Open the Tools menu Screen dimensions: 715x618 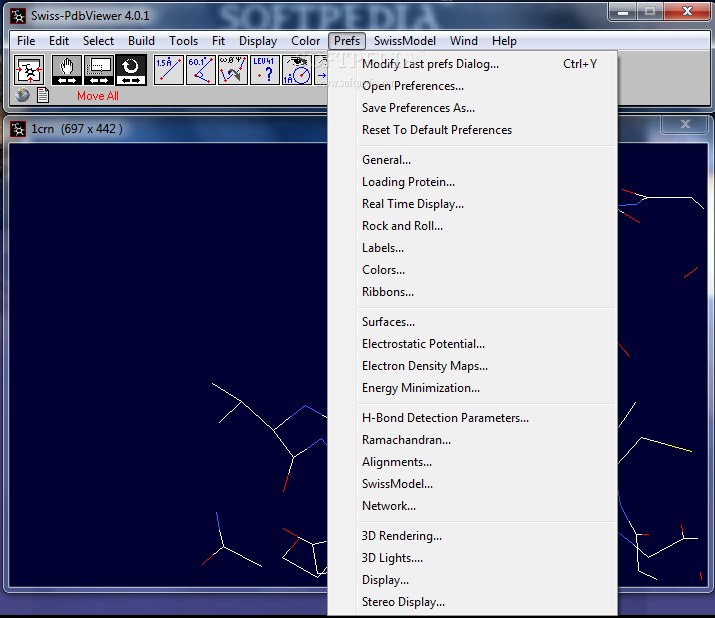(183, 41)
